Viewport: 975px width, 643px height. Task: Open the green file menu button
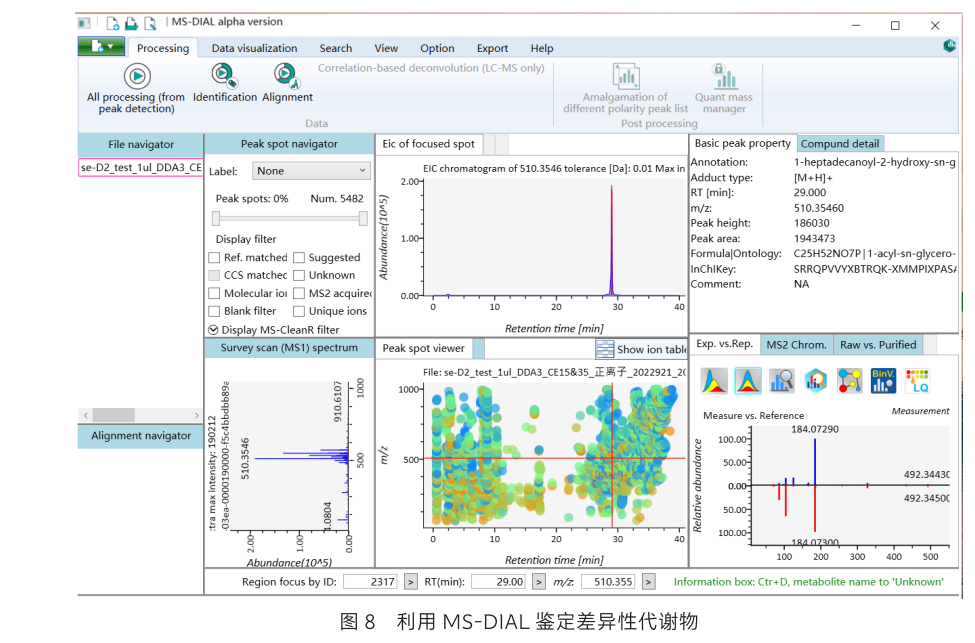click(x=101, y=47)
